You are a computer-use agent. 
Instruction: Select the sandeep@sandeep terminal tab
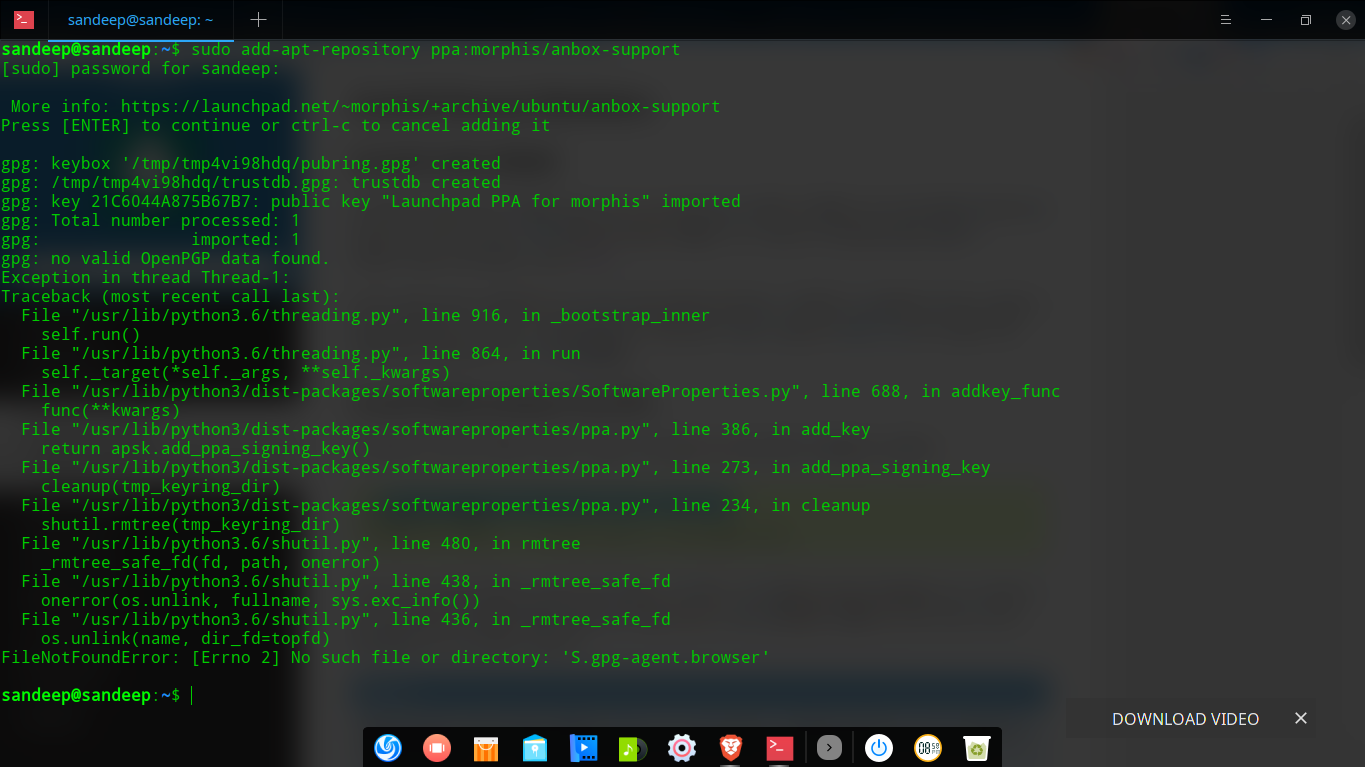click(140, 20)
